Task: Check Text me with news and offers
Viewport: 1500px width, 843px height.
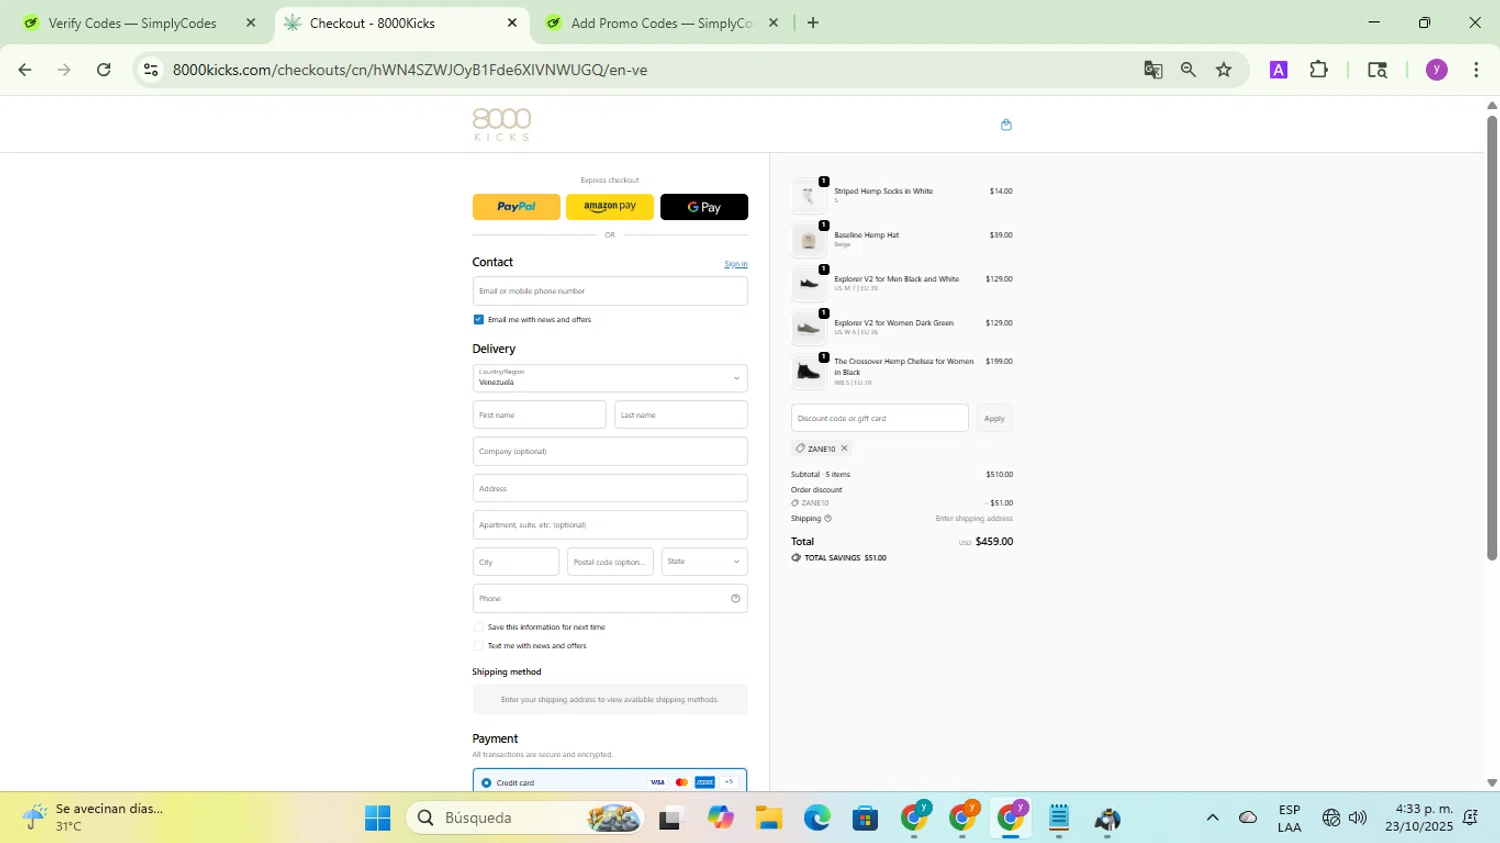Action: pos(478,646)
